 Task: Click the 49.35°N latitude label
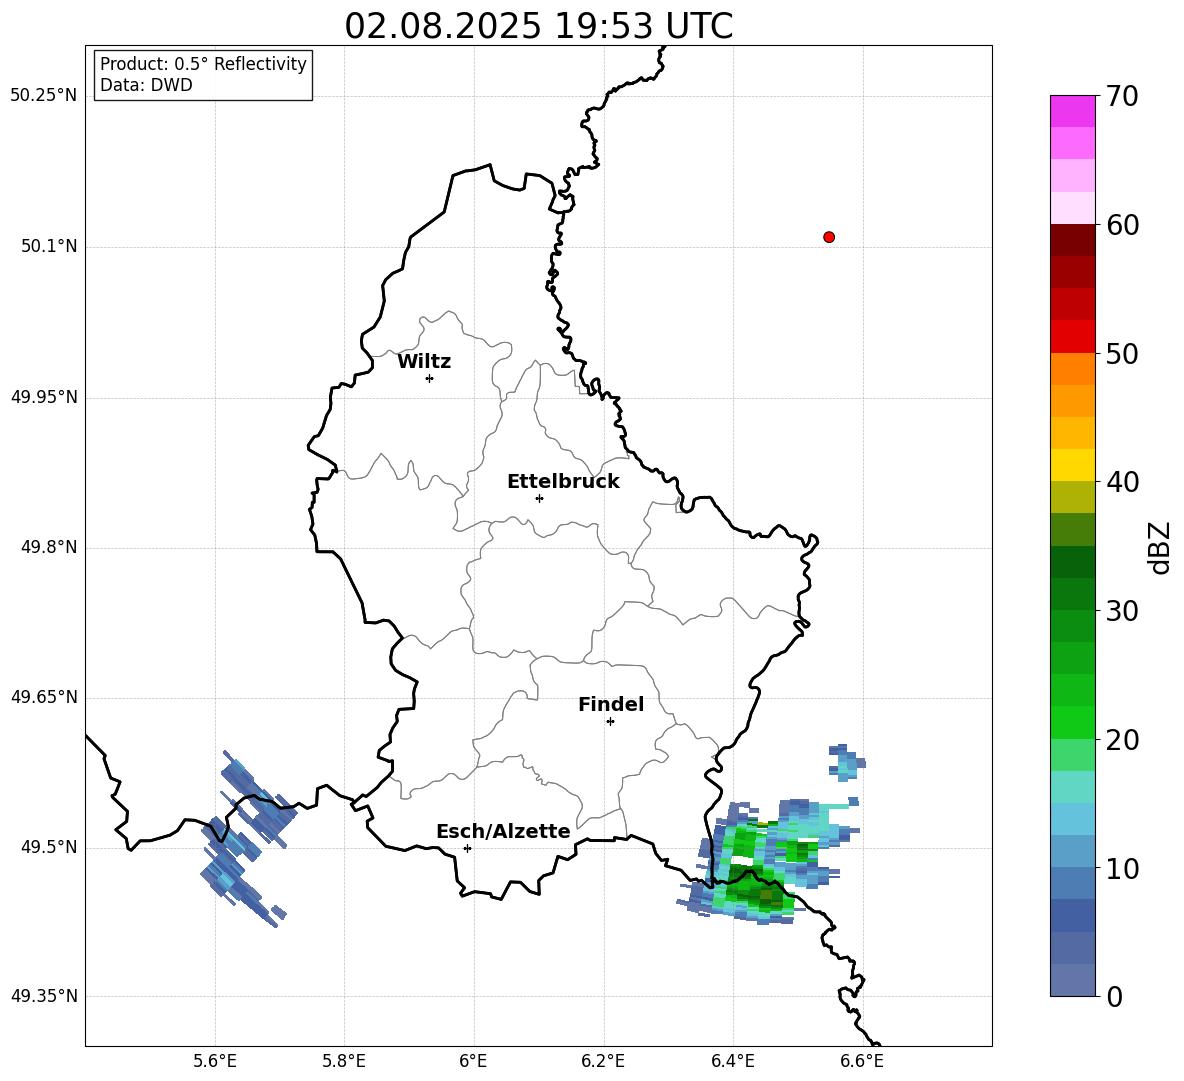pyautogui.click(x=44, y=996)
